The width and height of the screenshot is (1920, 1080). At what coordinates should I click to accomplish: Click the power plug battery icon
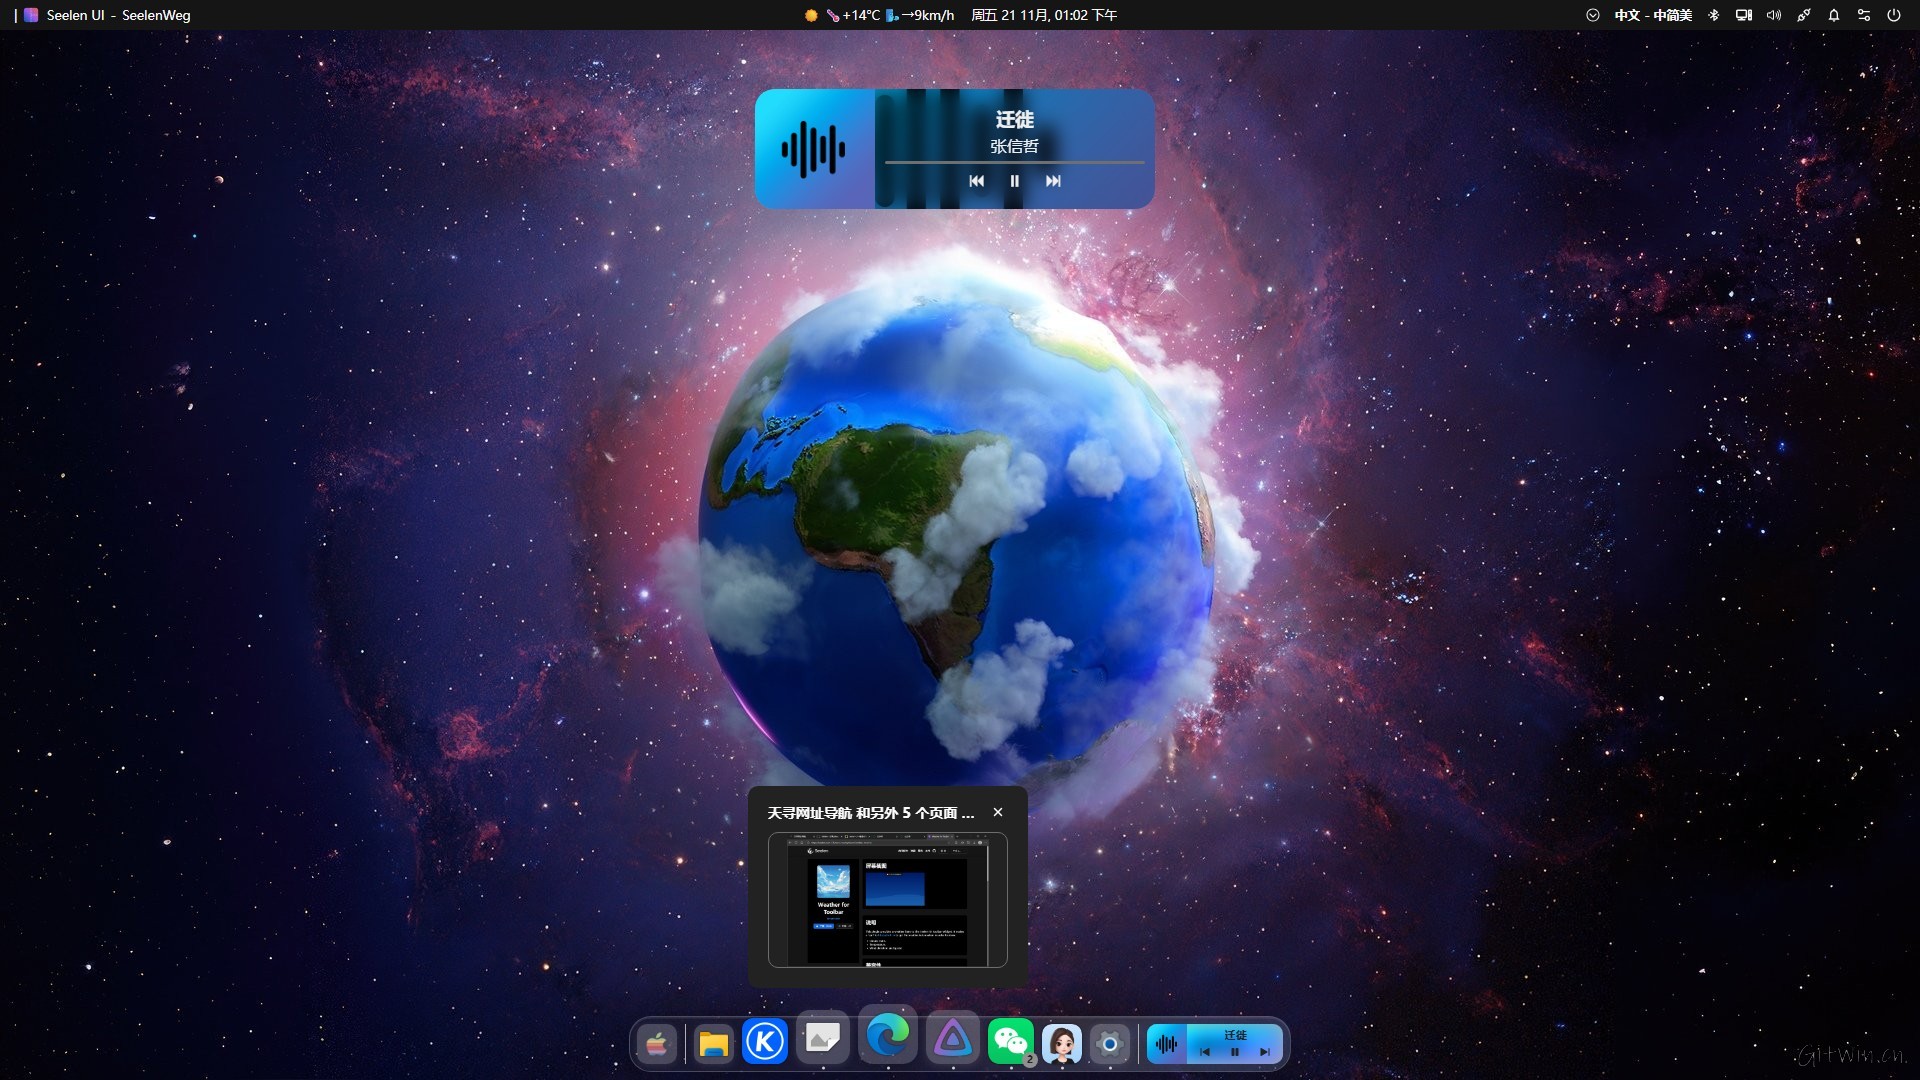(1803, 15)
